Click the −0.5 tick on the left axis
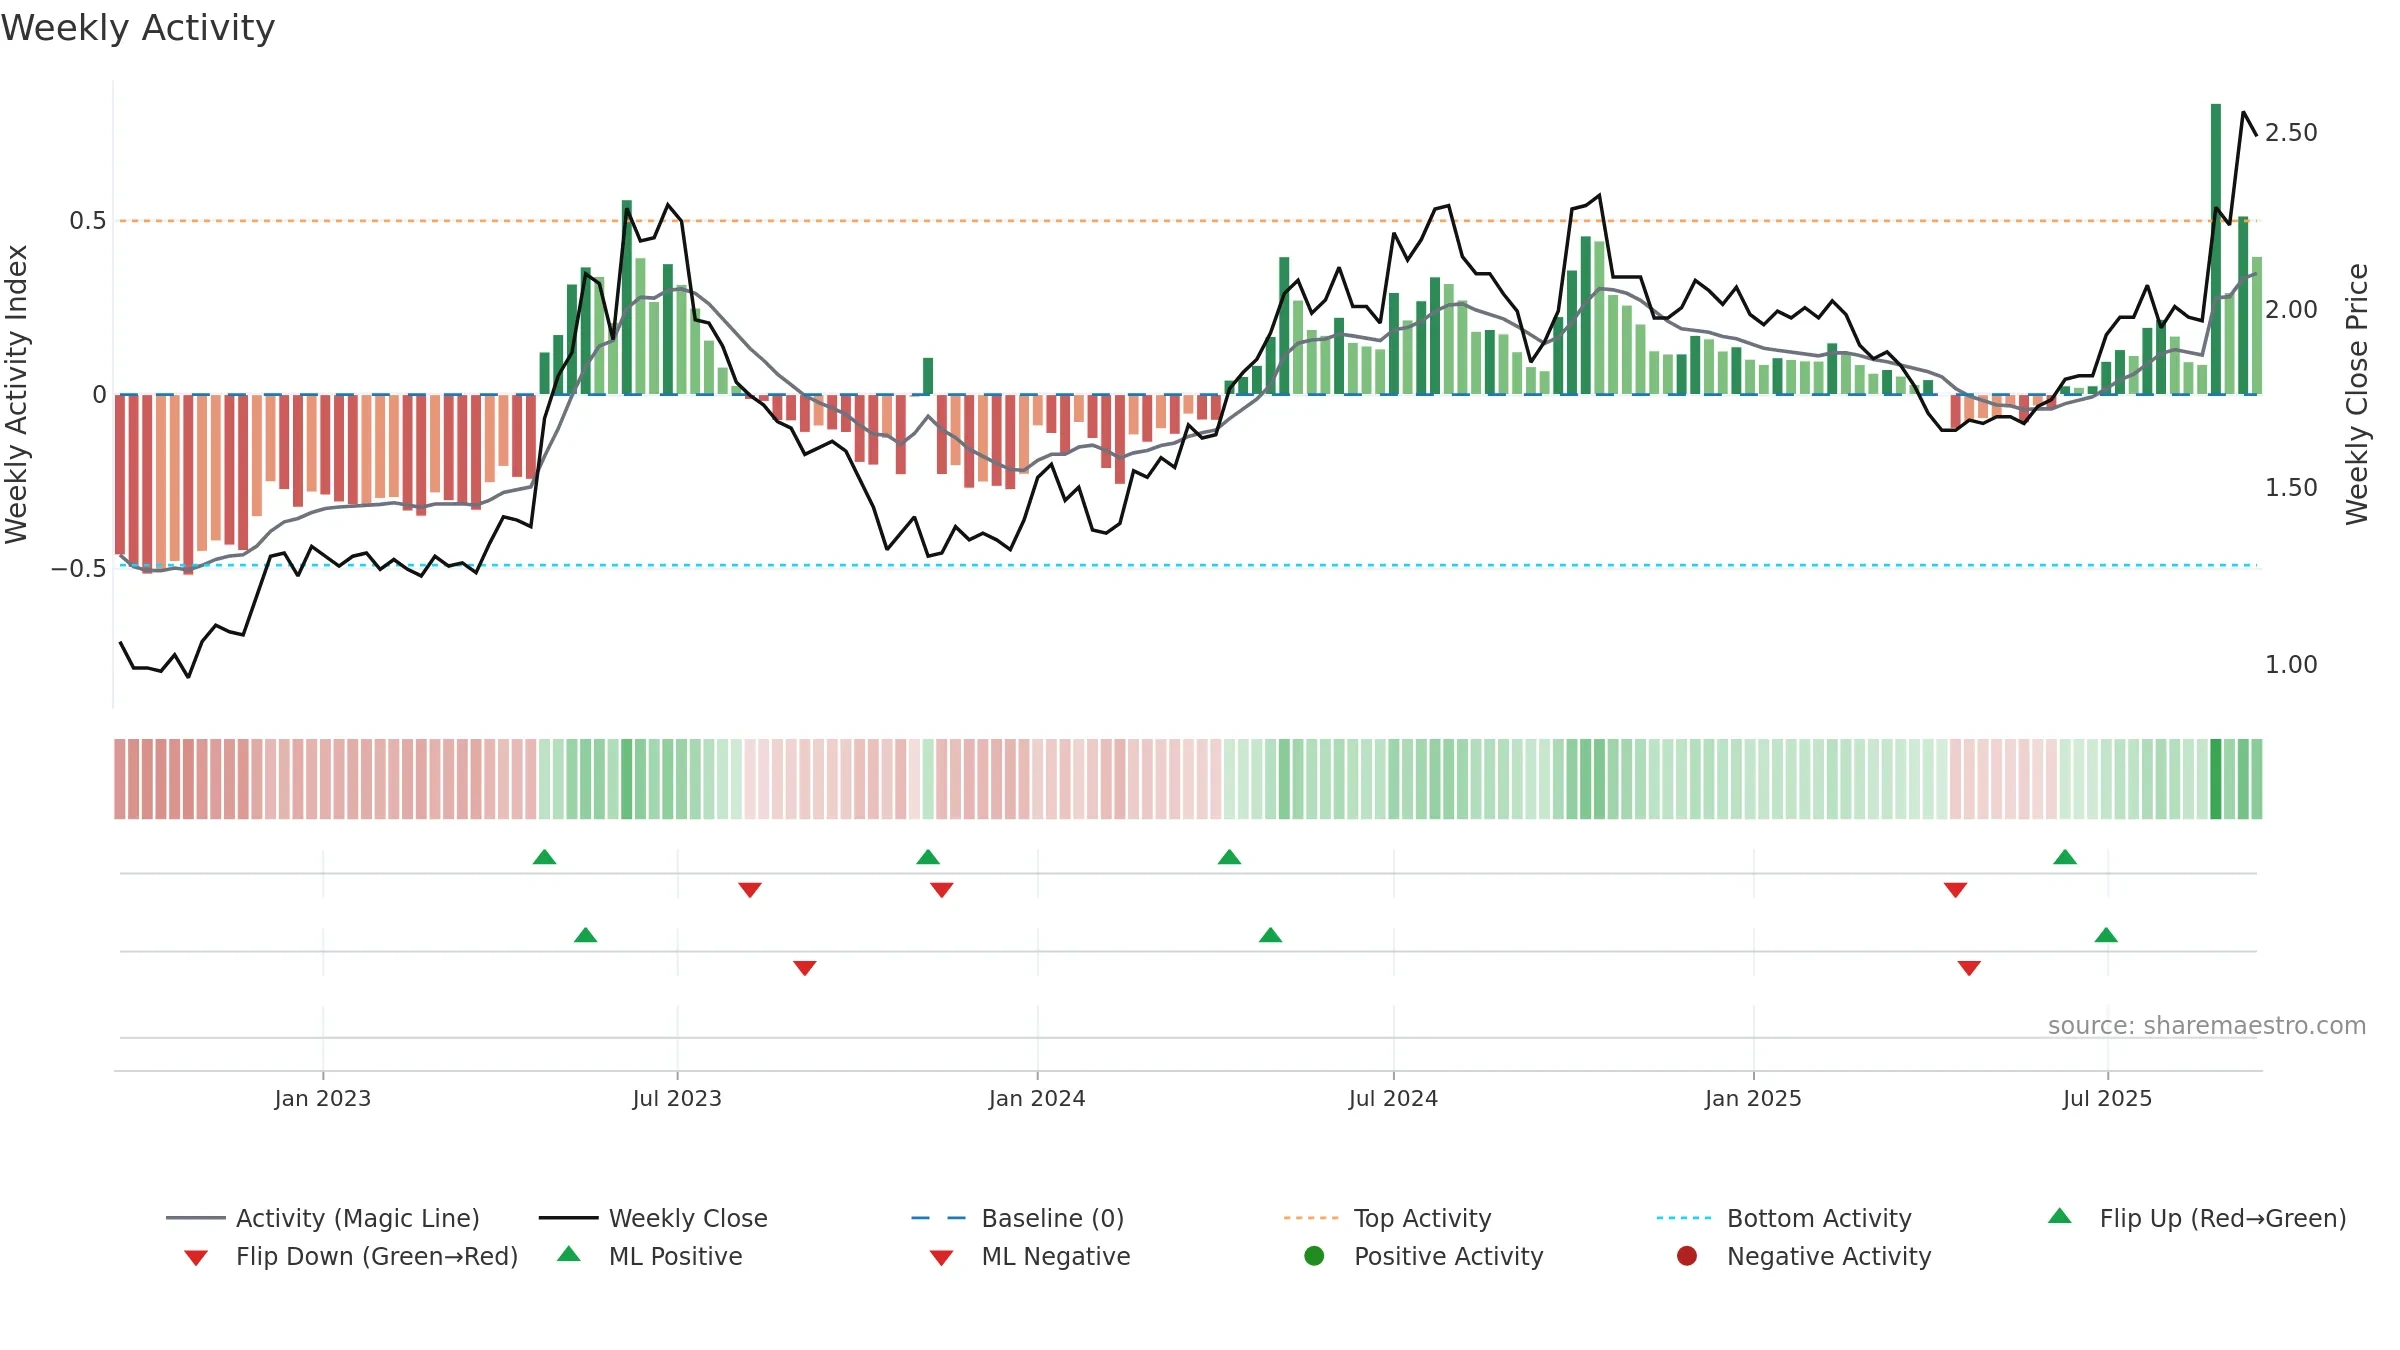Viewport: 2400px width, 1350px height. click(x=79, y=569)
